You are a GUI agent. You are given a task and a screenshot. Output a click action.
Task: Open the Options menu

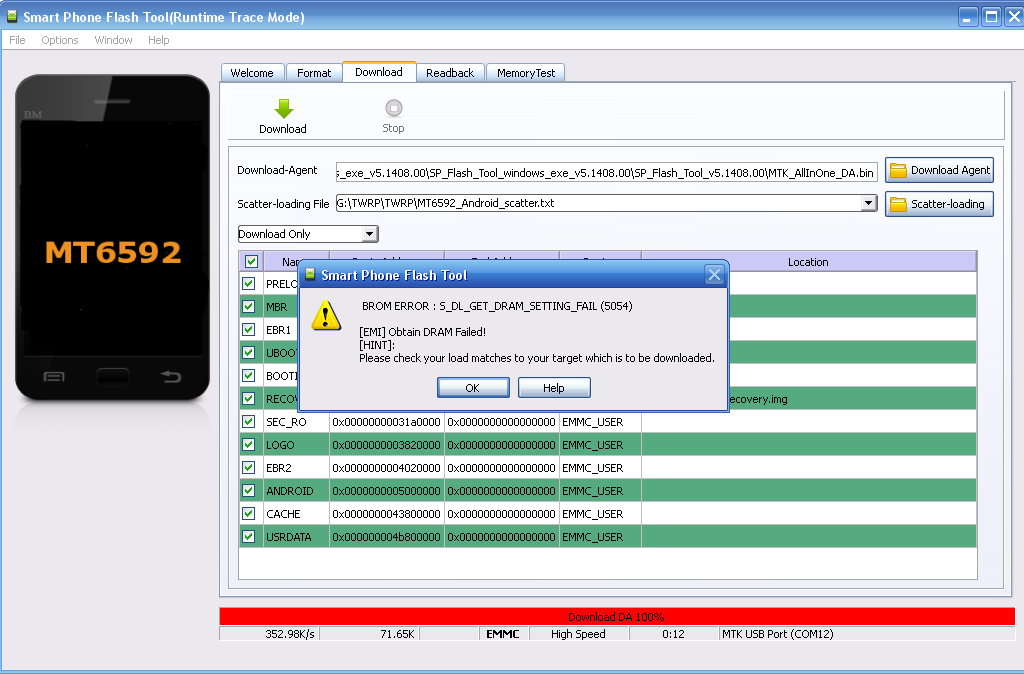(x=60, y=40)
